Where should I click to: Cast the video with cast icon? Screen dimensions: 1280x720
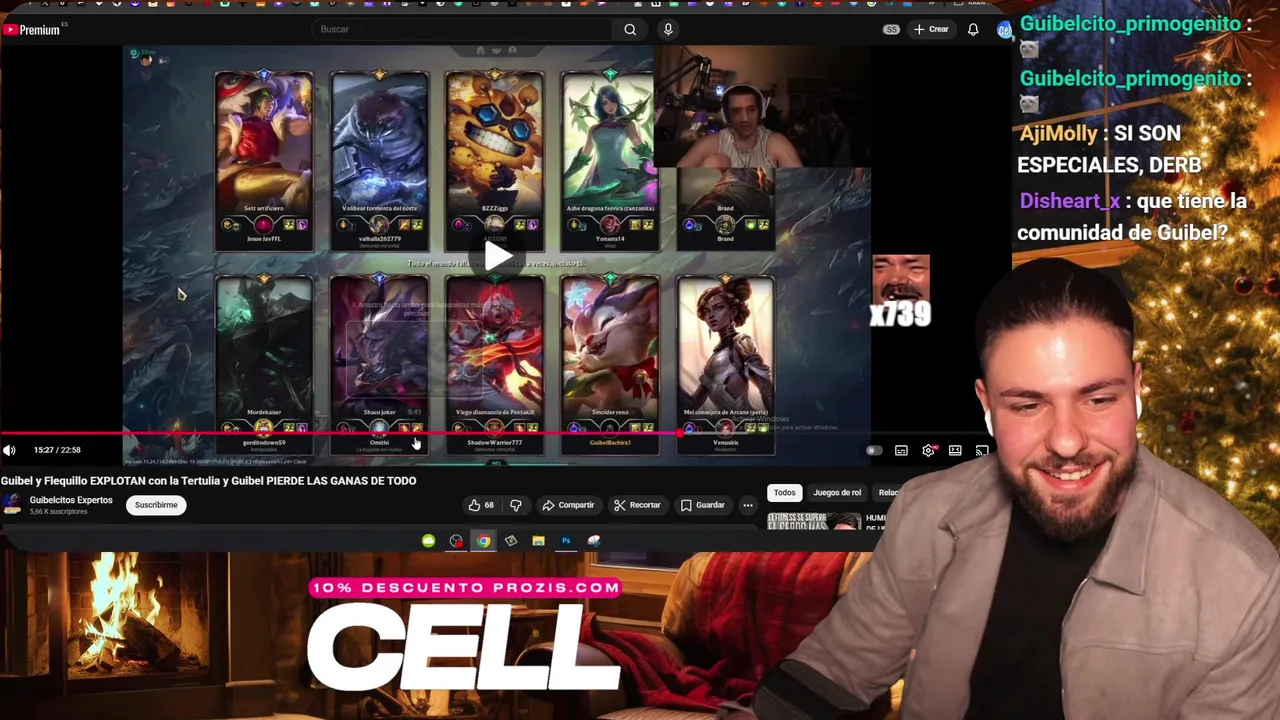coord(982,451)
